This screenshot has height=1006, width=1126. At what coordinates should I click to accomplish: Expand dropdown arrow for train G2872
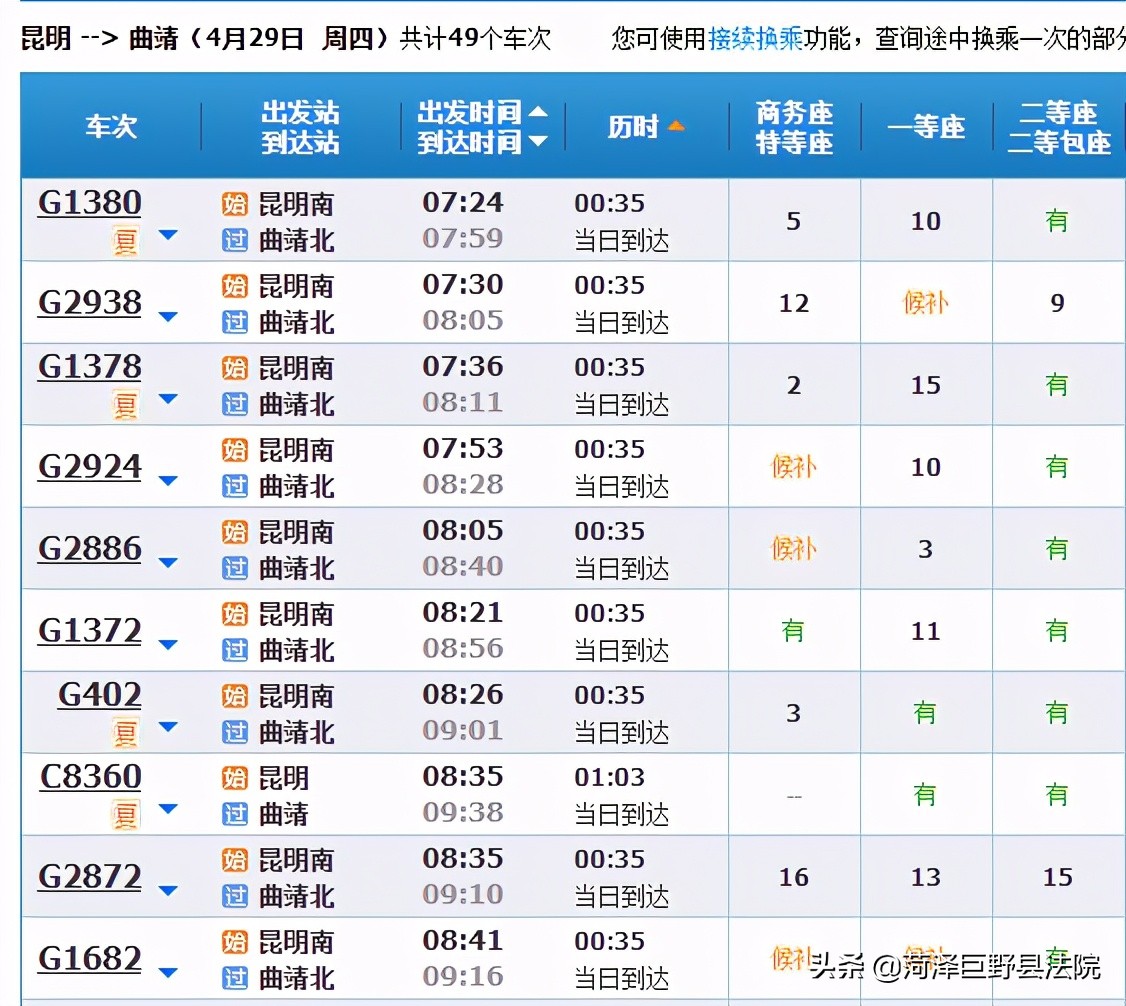point(168,892)
